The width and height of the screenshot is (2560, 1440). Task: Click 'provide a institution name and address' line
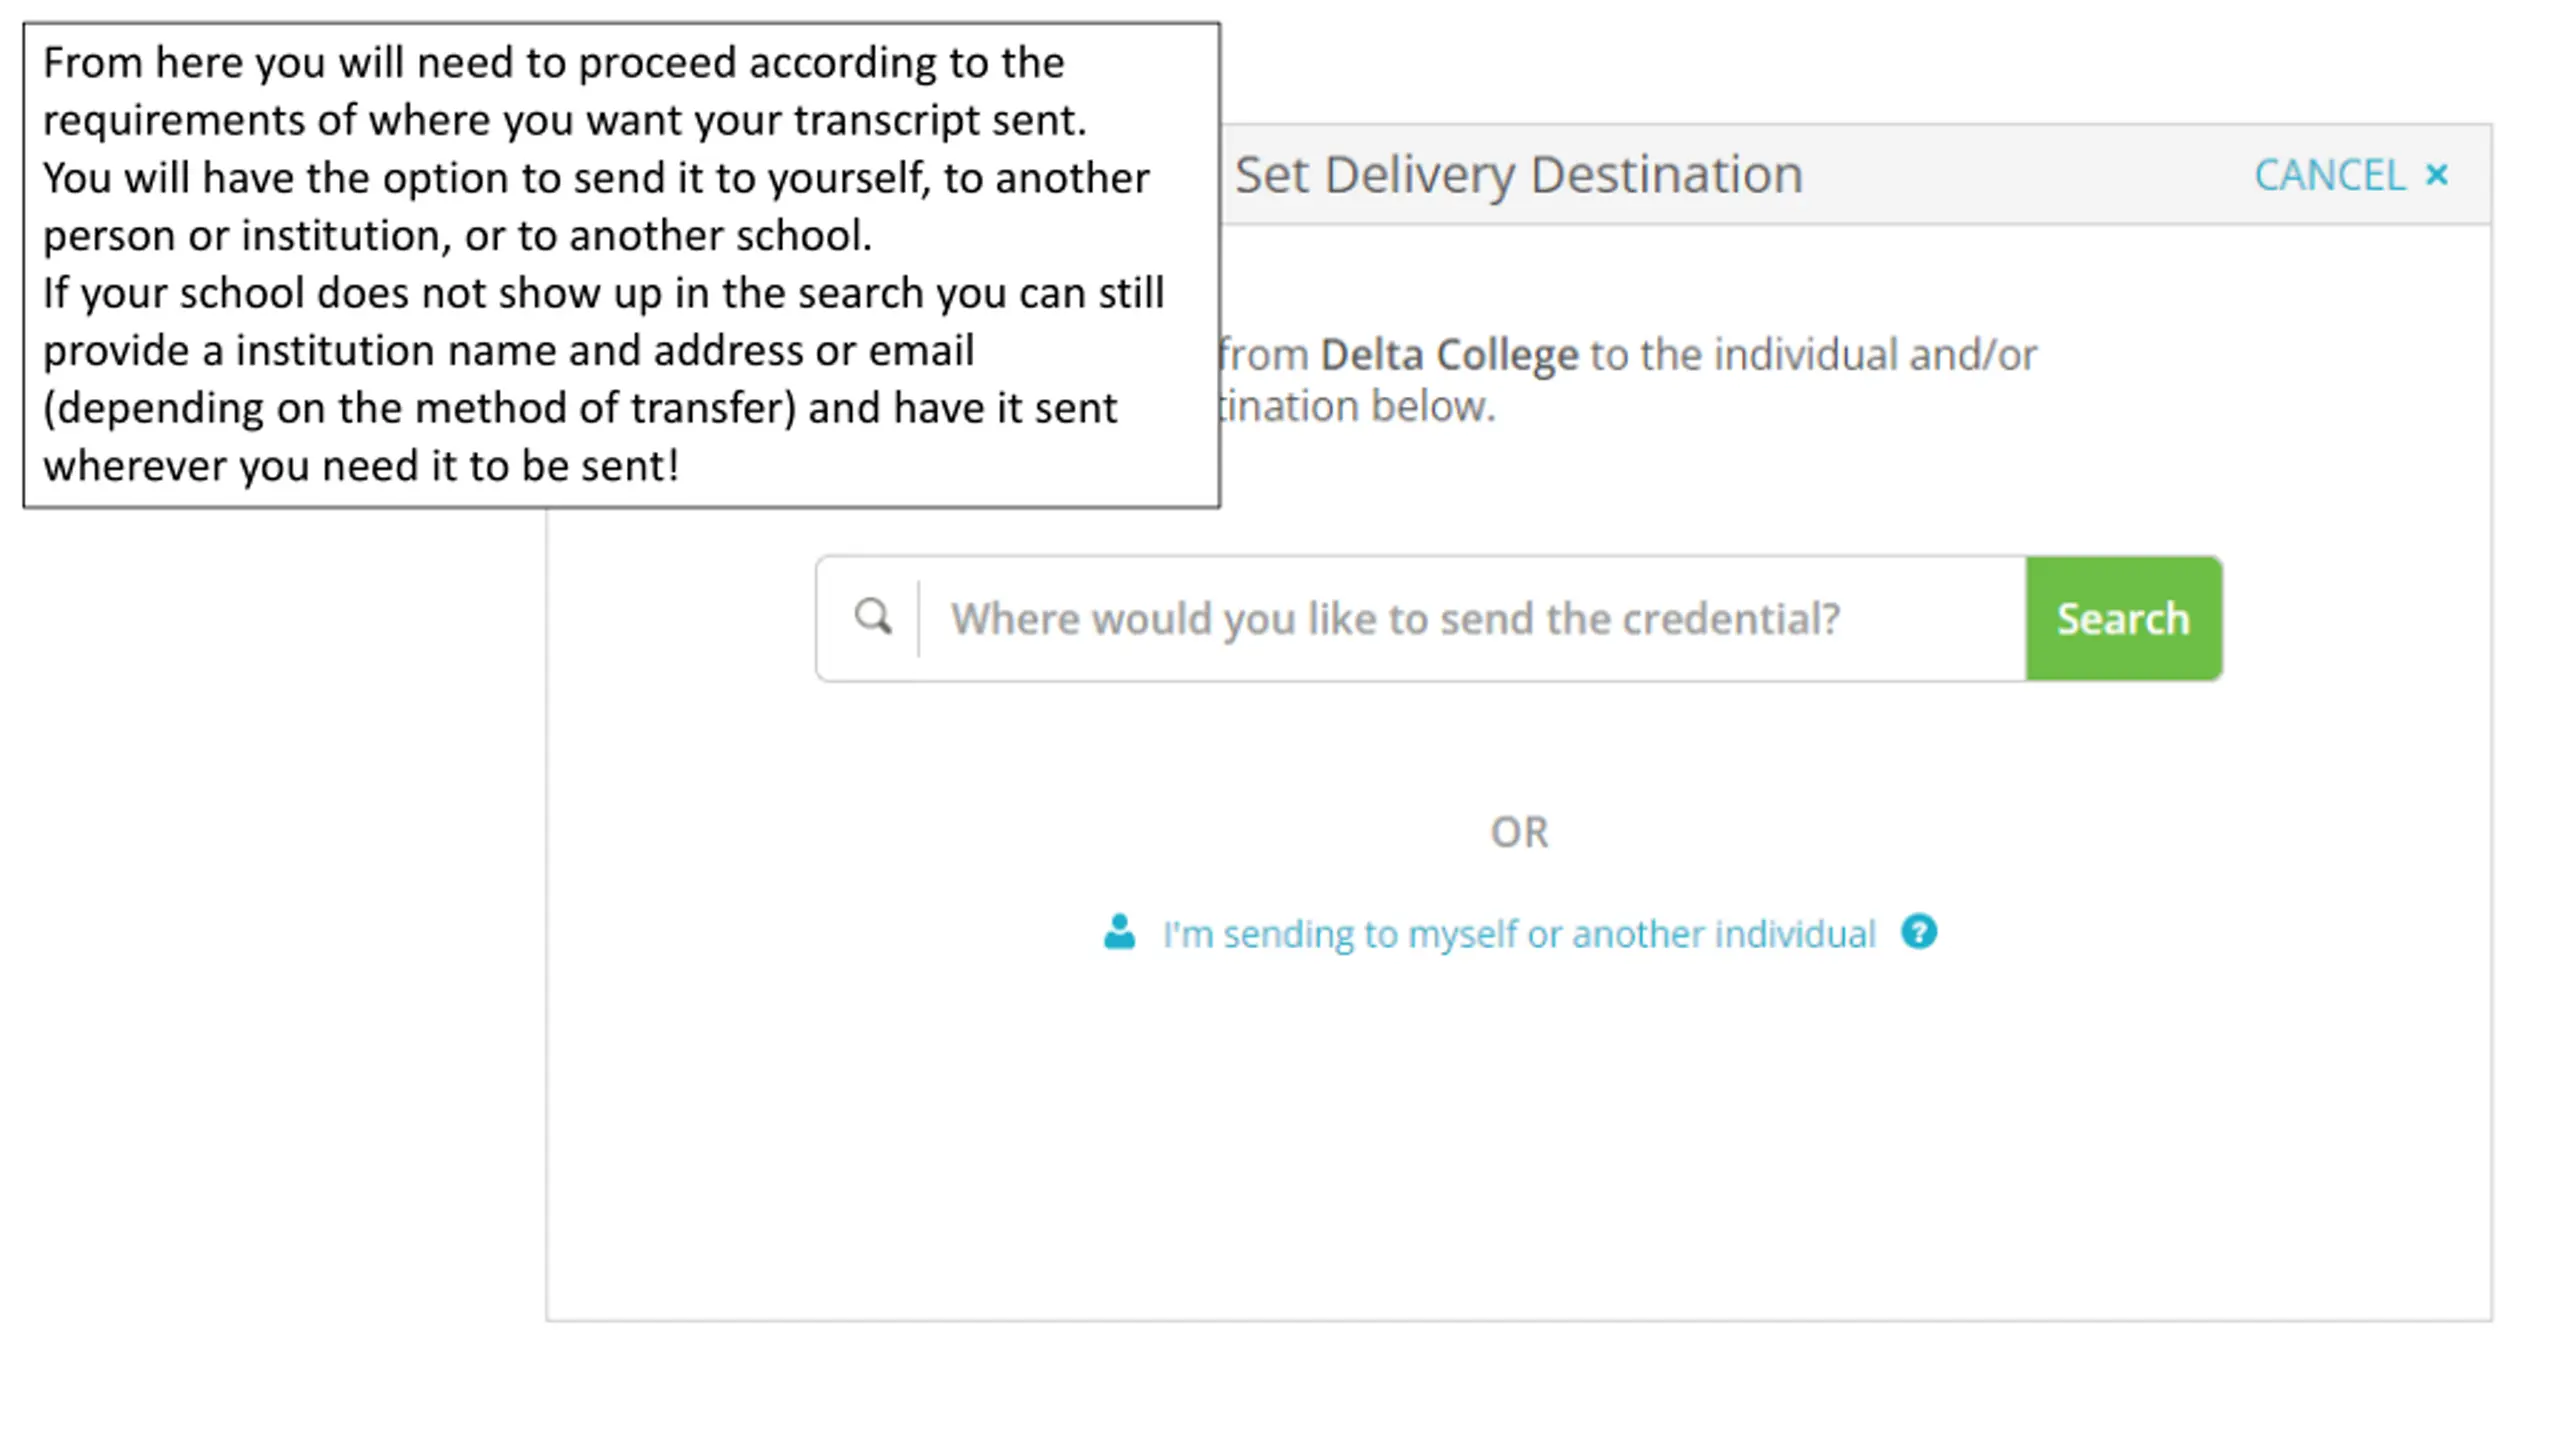(508, 351)
